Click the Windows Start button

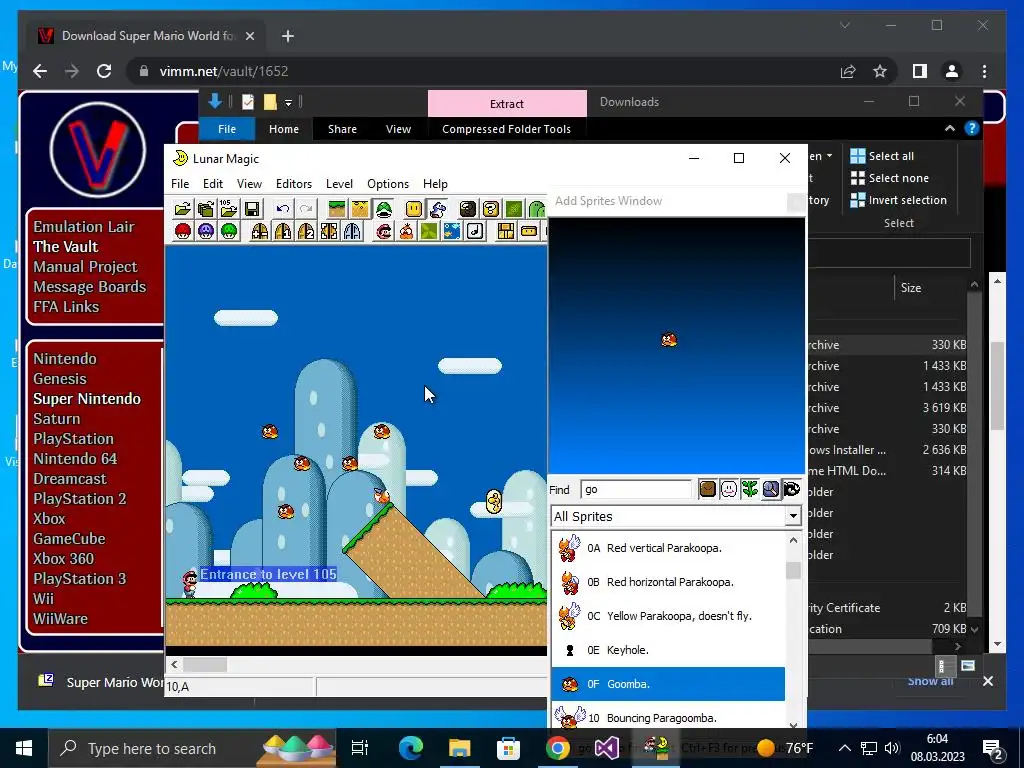(x=24, y=748)
